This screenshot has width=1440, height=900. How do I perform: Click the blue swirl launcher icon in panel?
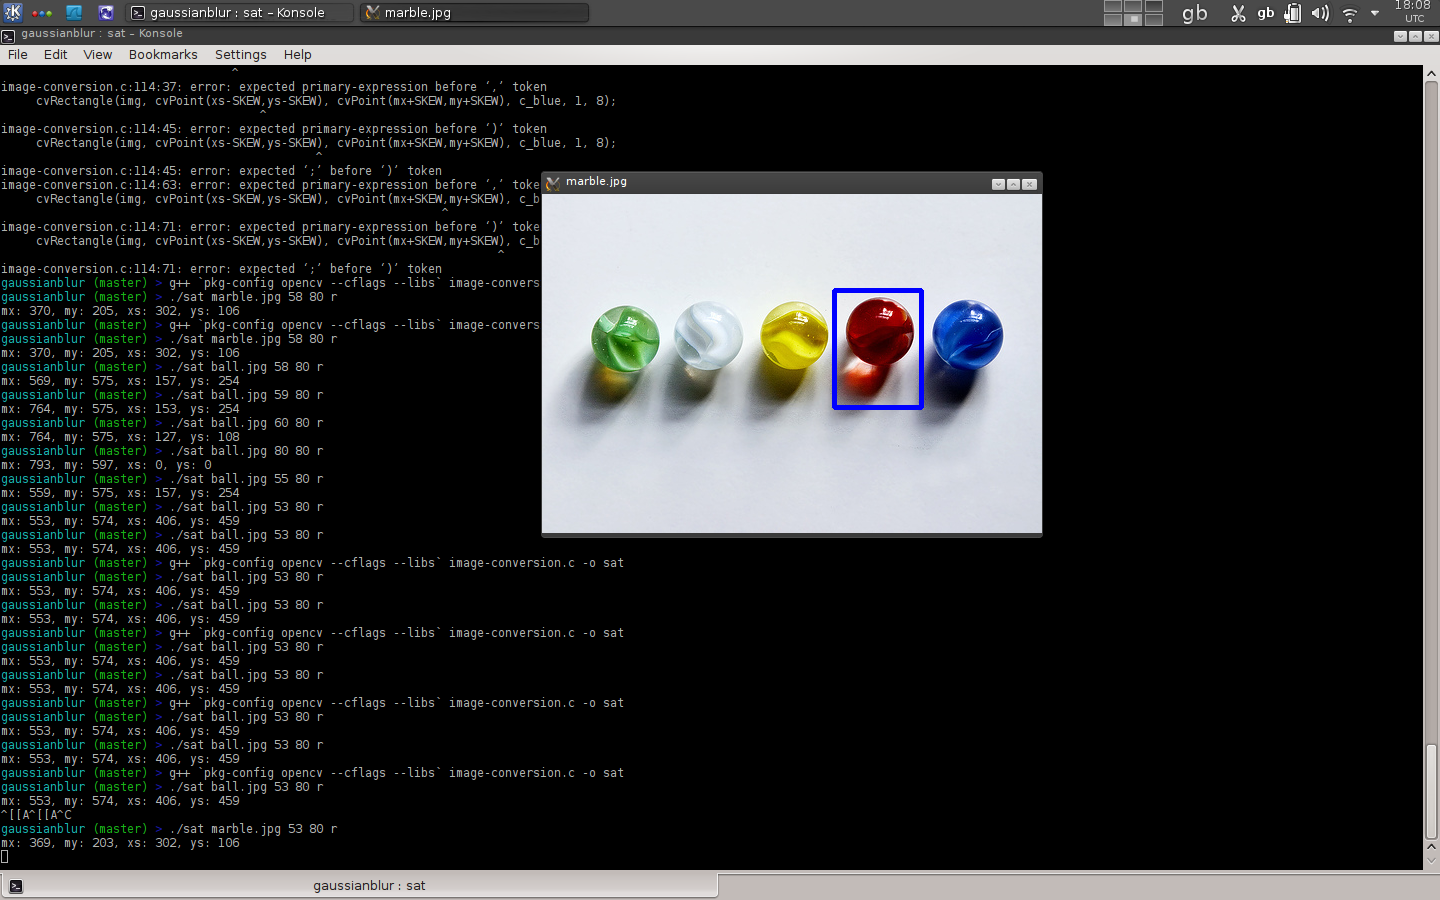[x=106, y=13]
